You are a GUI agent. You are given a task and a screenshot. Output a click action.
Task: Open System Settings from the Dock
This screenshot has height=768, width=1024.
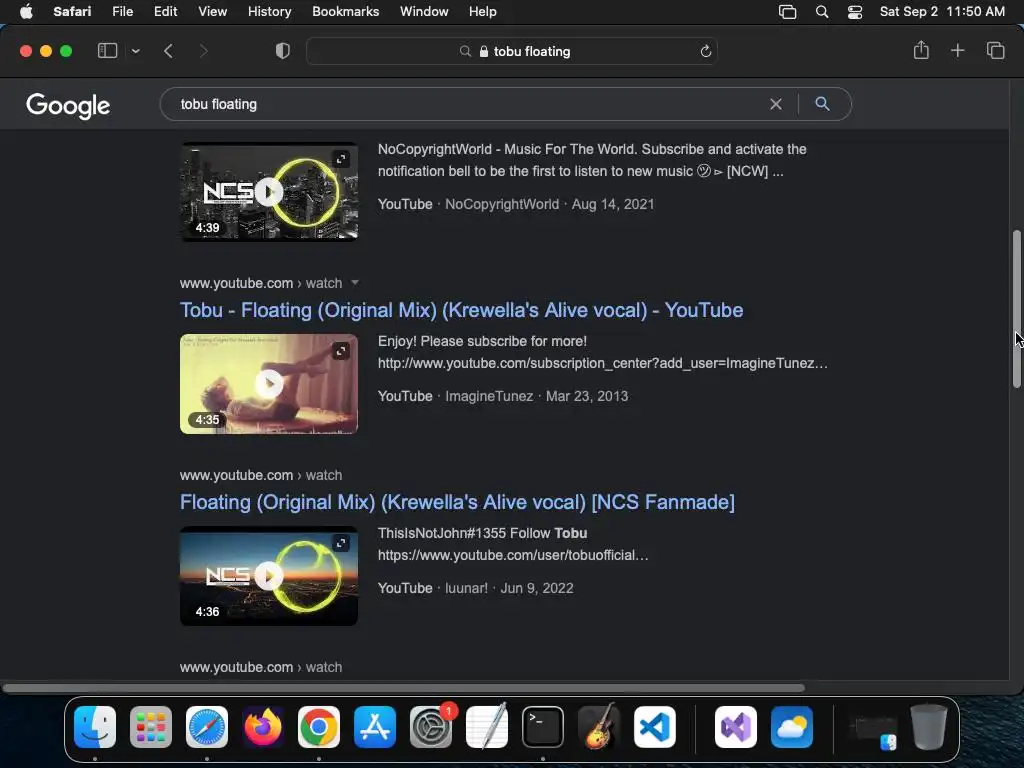click(x=431, y=727)
